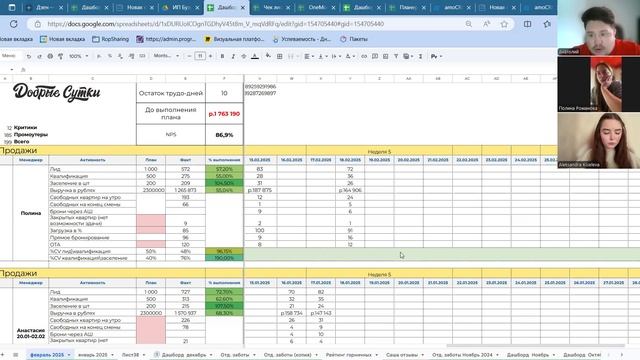Open the Пакеты bookmark
Viewport: 640px width, 360px height.
(x=353, y=39)
